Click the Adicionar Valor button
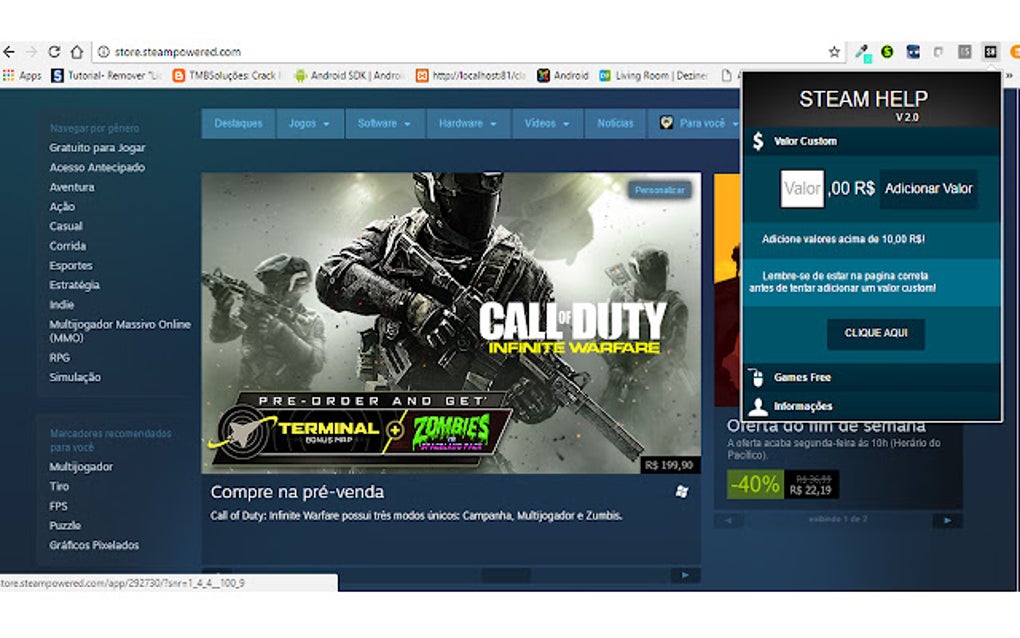 point(928,189)
